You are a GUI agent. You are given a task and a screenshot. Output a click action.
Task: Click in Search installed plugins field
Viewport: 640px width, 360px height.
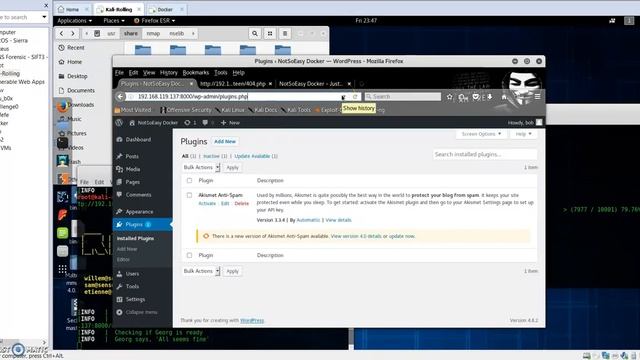484,154
